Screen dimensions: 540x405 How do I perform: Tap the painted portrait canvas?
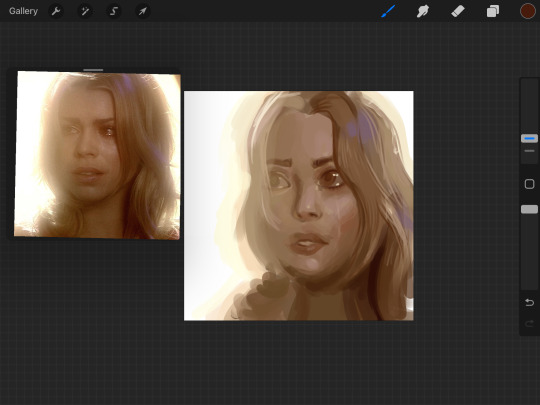point(299,206)
